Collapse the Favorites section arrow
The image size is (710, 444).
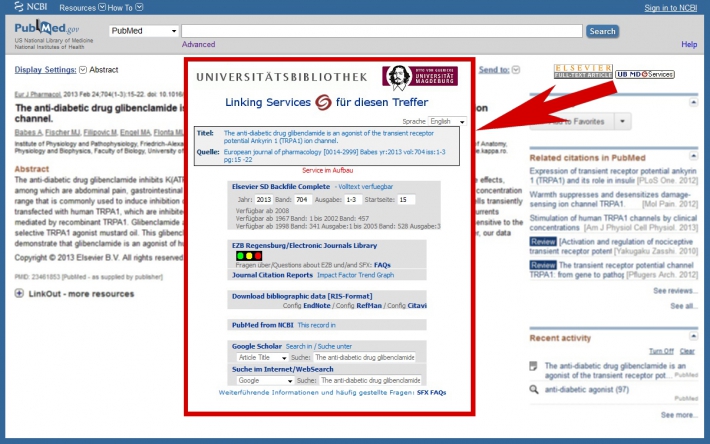point(693,102)
